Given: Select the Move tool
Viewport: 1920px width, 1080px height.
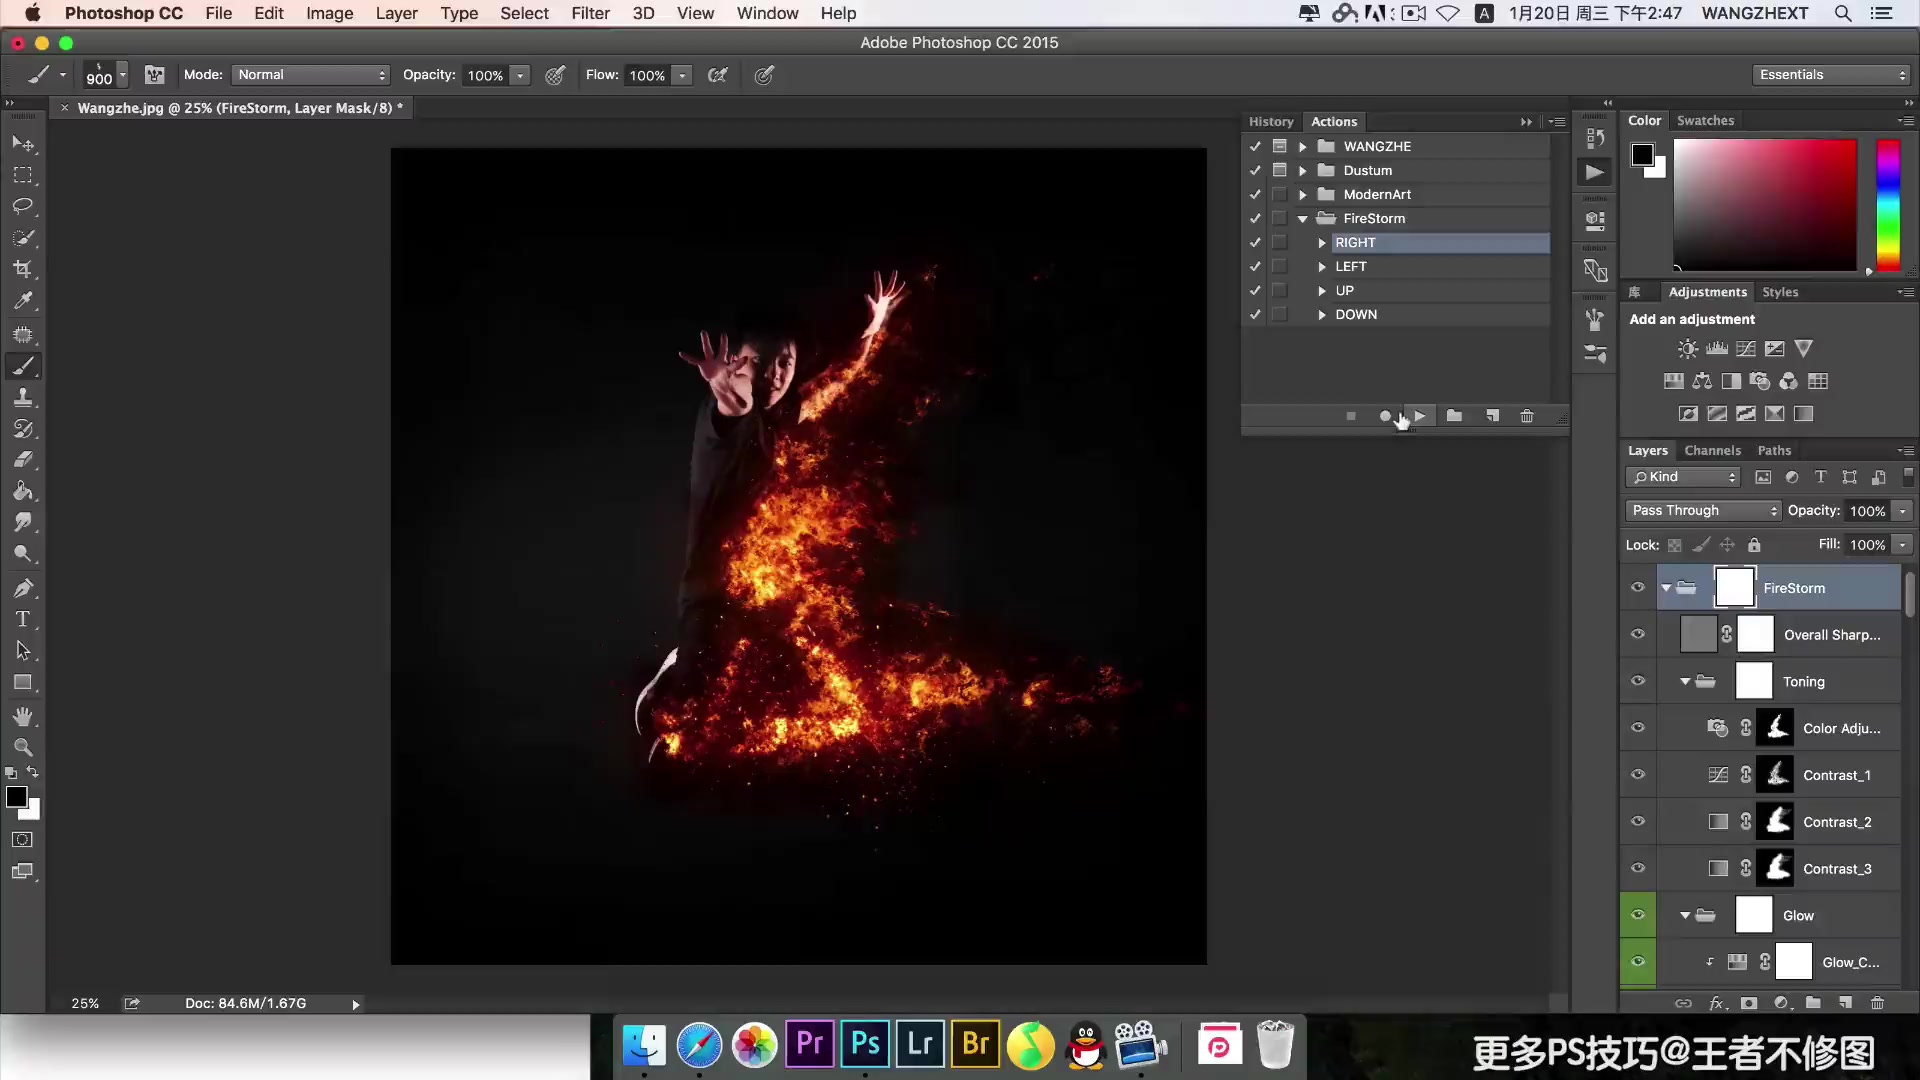Looking at the screenshot, I should (x=23, y=144).
